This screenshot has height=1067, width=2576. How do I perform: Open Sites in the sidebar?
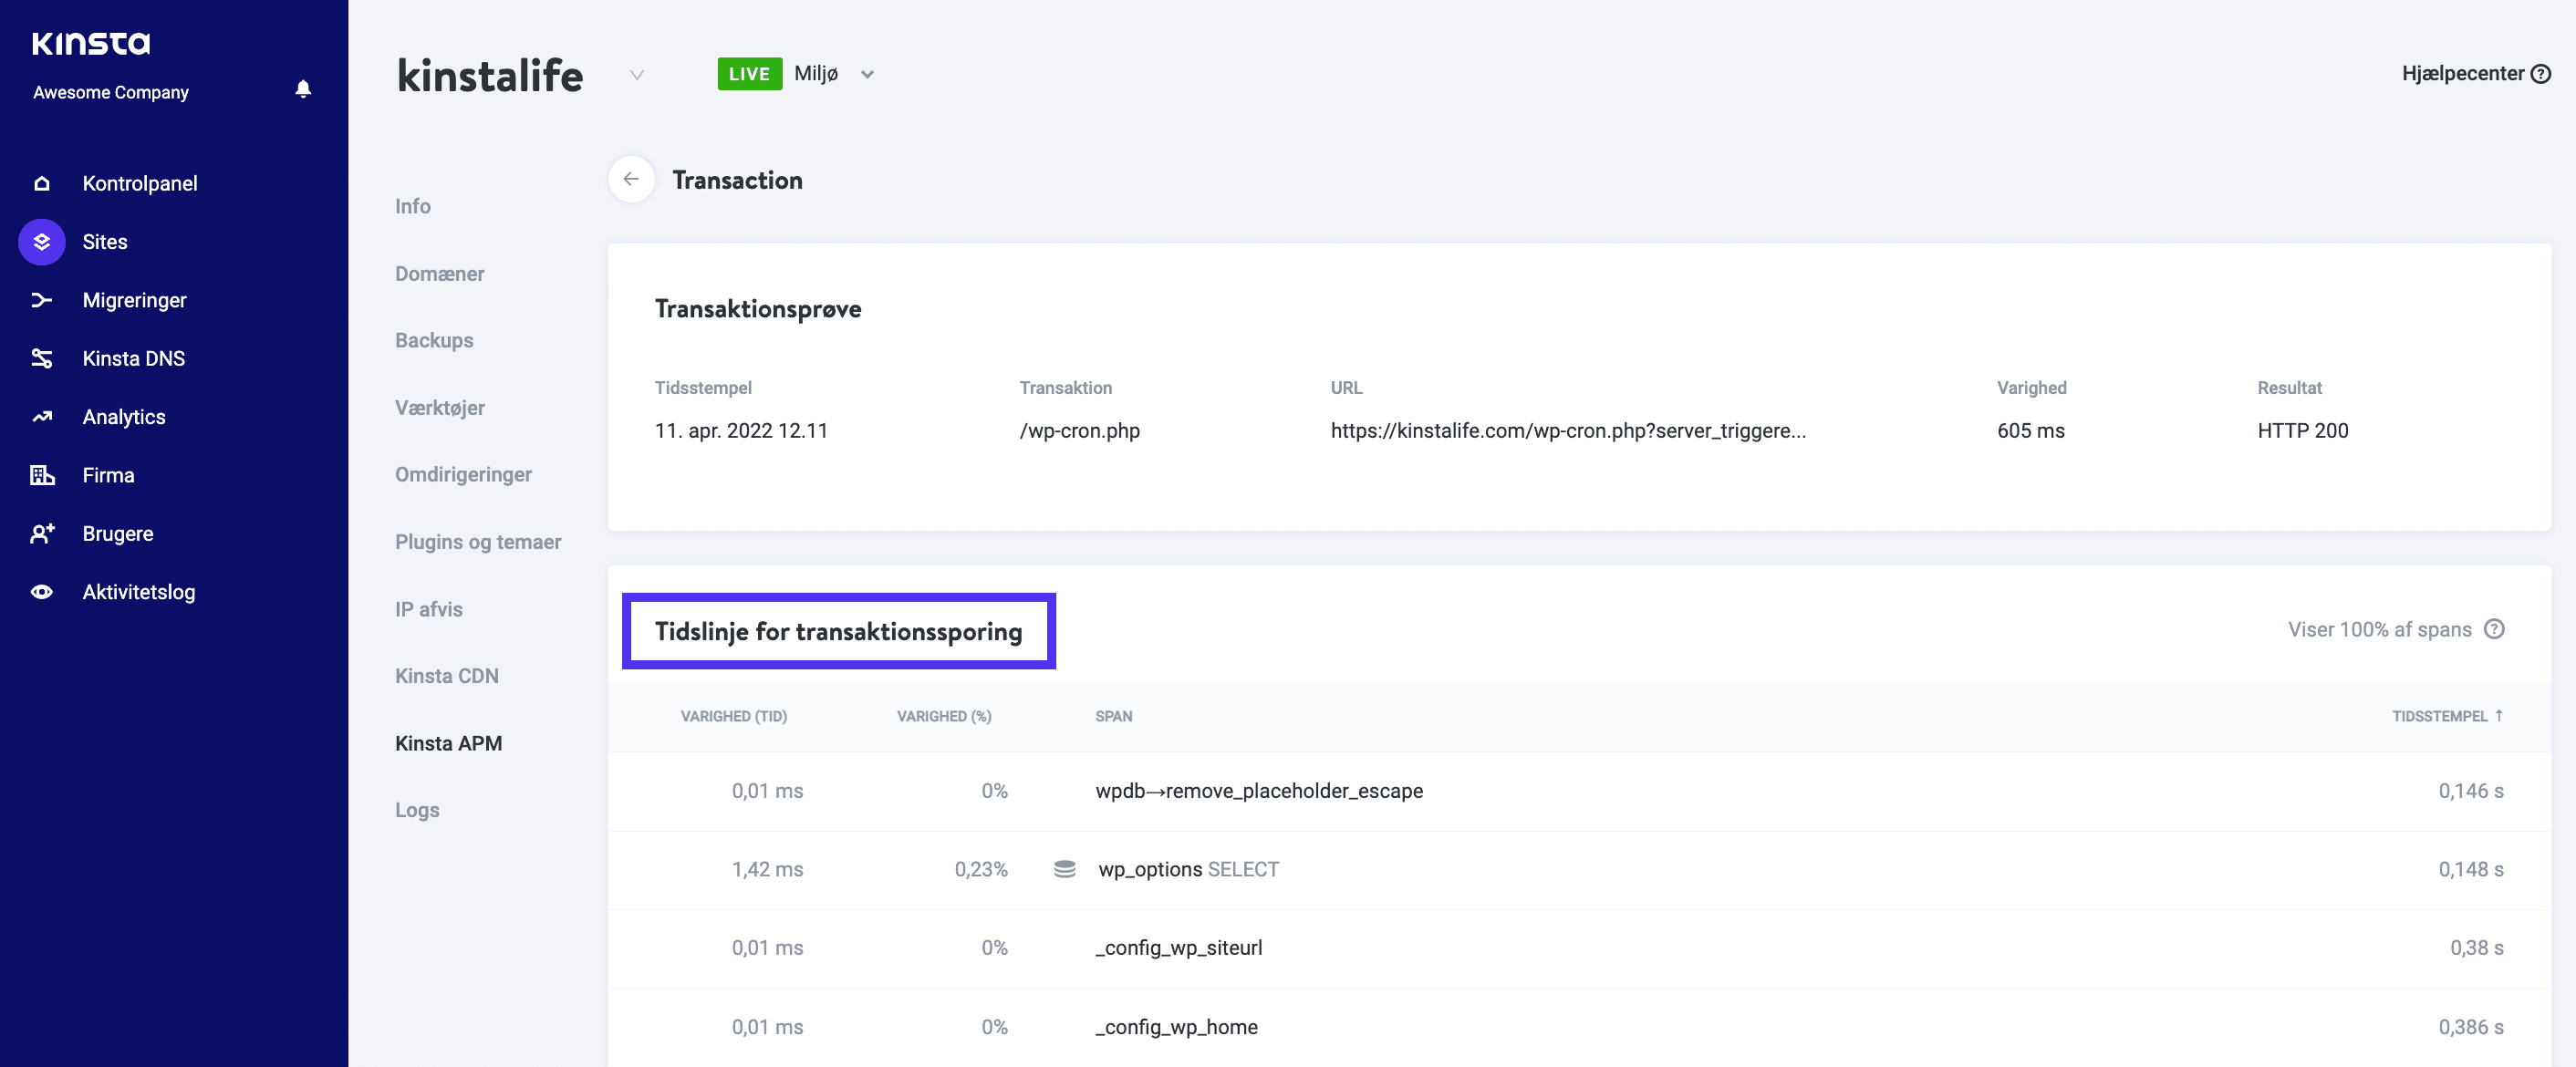(x=104, y=242)
